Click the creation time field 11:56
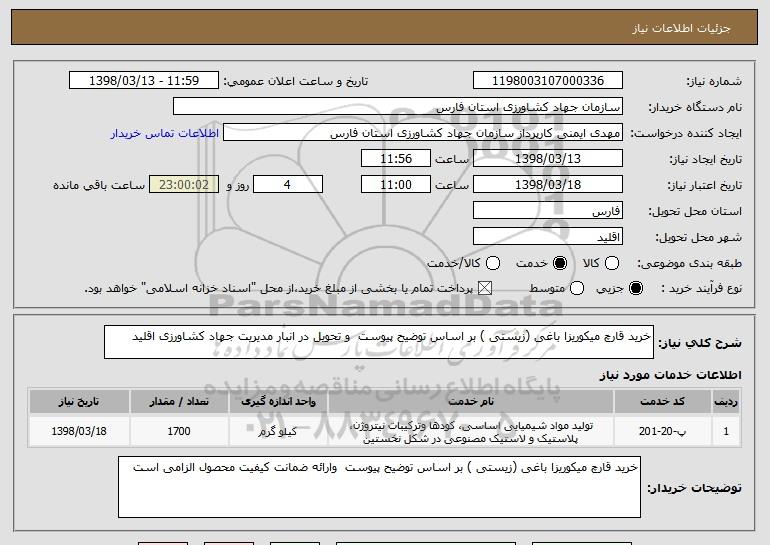This screenshot has height=545, width=770. click(396, 159)
